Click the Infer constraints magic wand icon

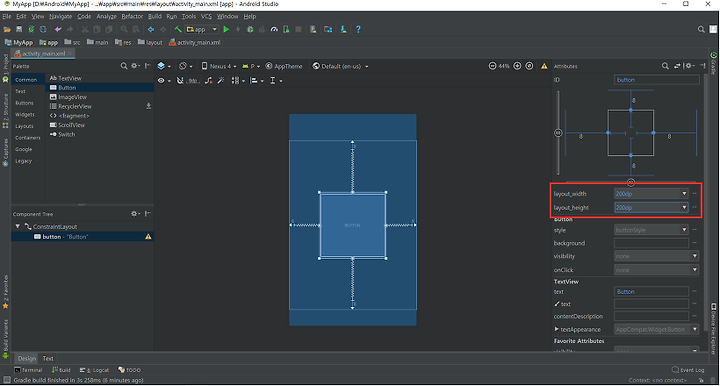click(x=221, y=81)
